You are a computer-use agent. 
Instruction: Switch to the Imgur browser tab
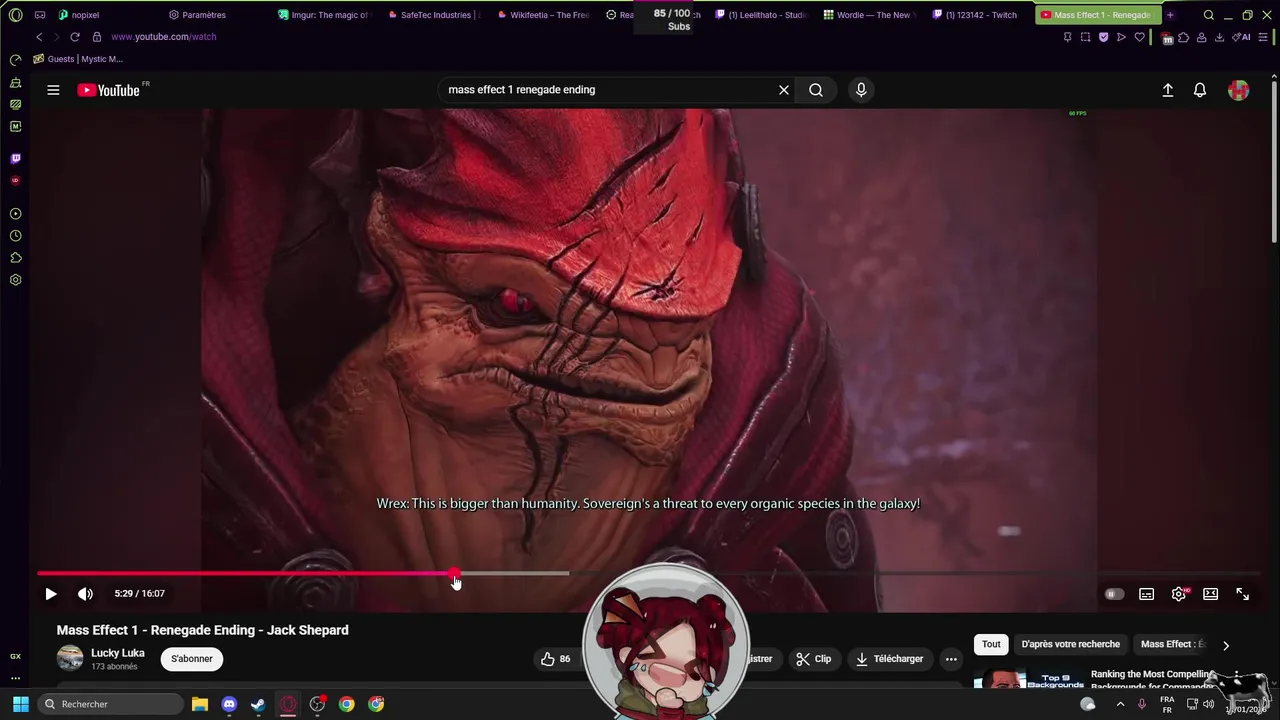coord(323,15)
